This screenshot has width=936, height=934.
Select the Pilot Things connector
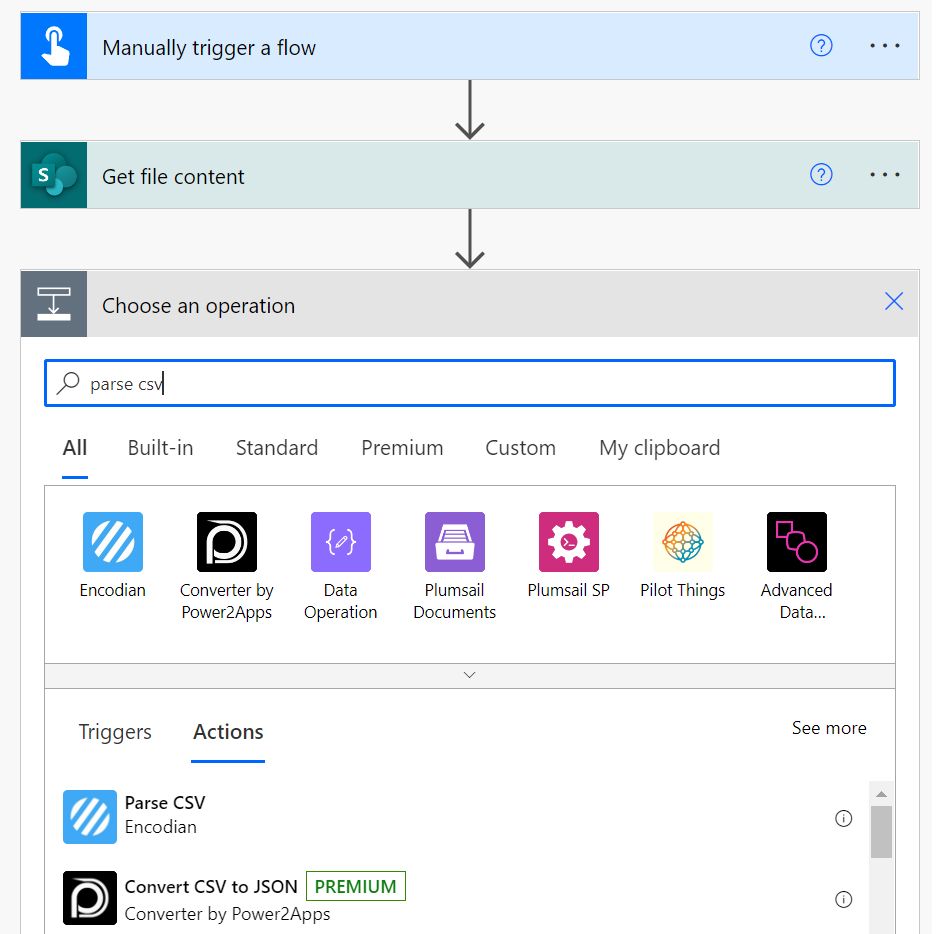point(683,555)
